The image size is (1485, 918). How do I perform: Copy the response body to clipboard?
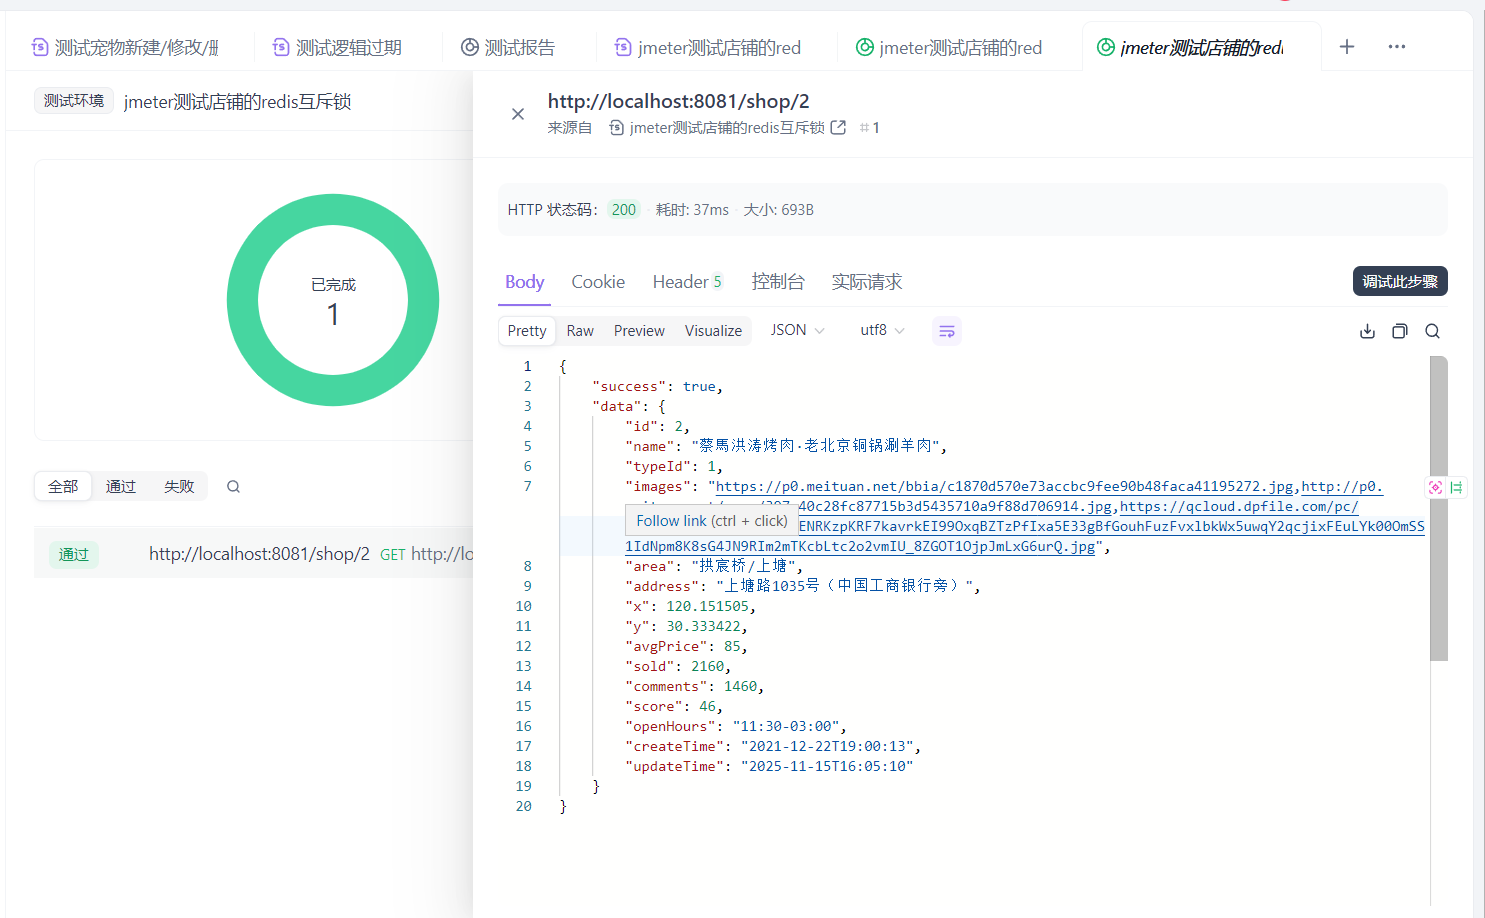(x=1400, y=331)
